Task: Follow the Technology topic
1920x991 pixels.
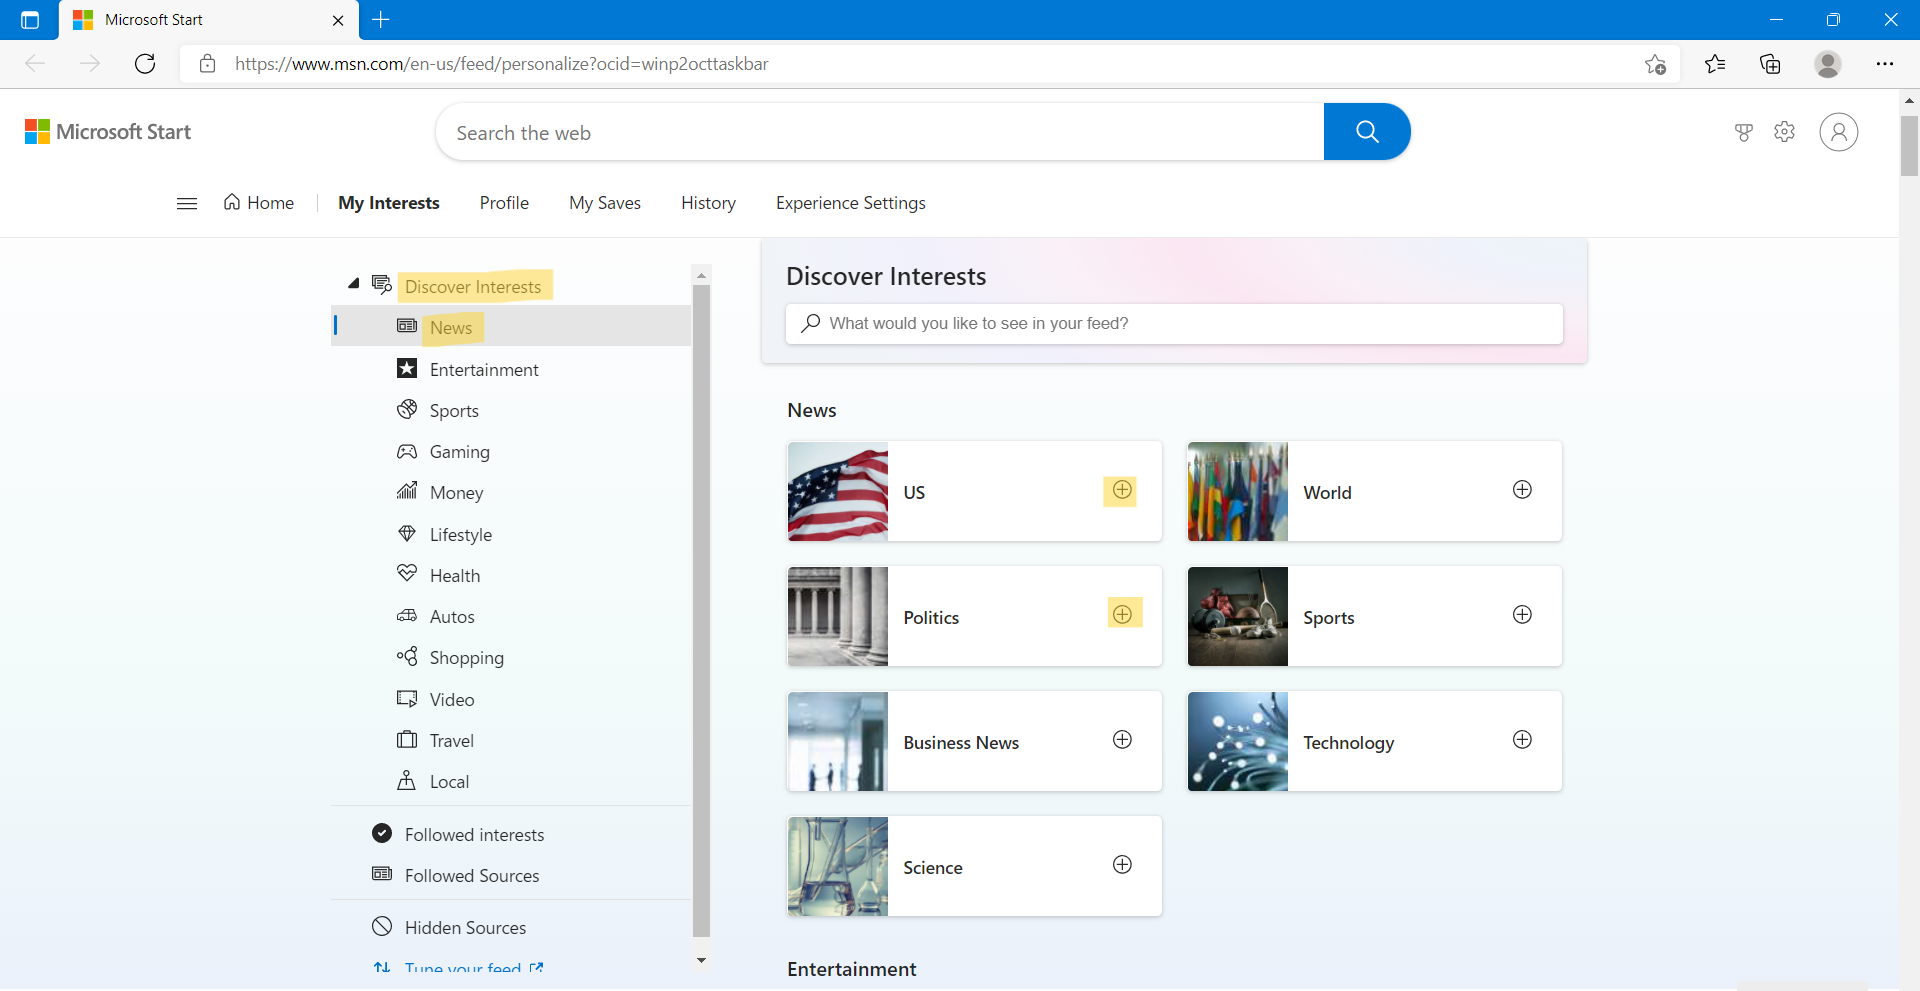Action: coord(1521,740)
